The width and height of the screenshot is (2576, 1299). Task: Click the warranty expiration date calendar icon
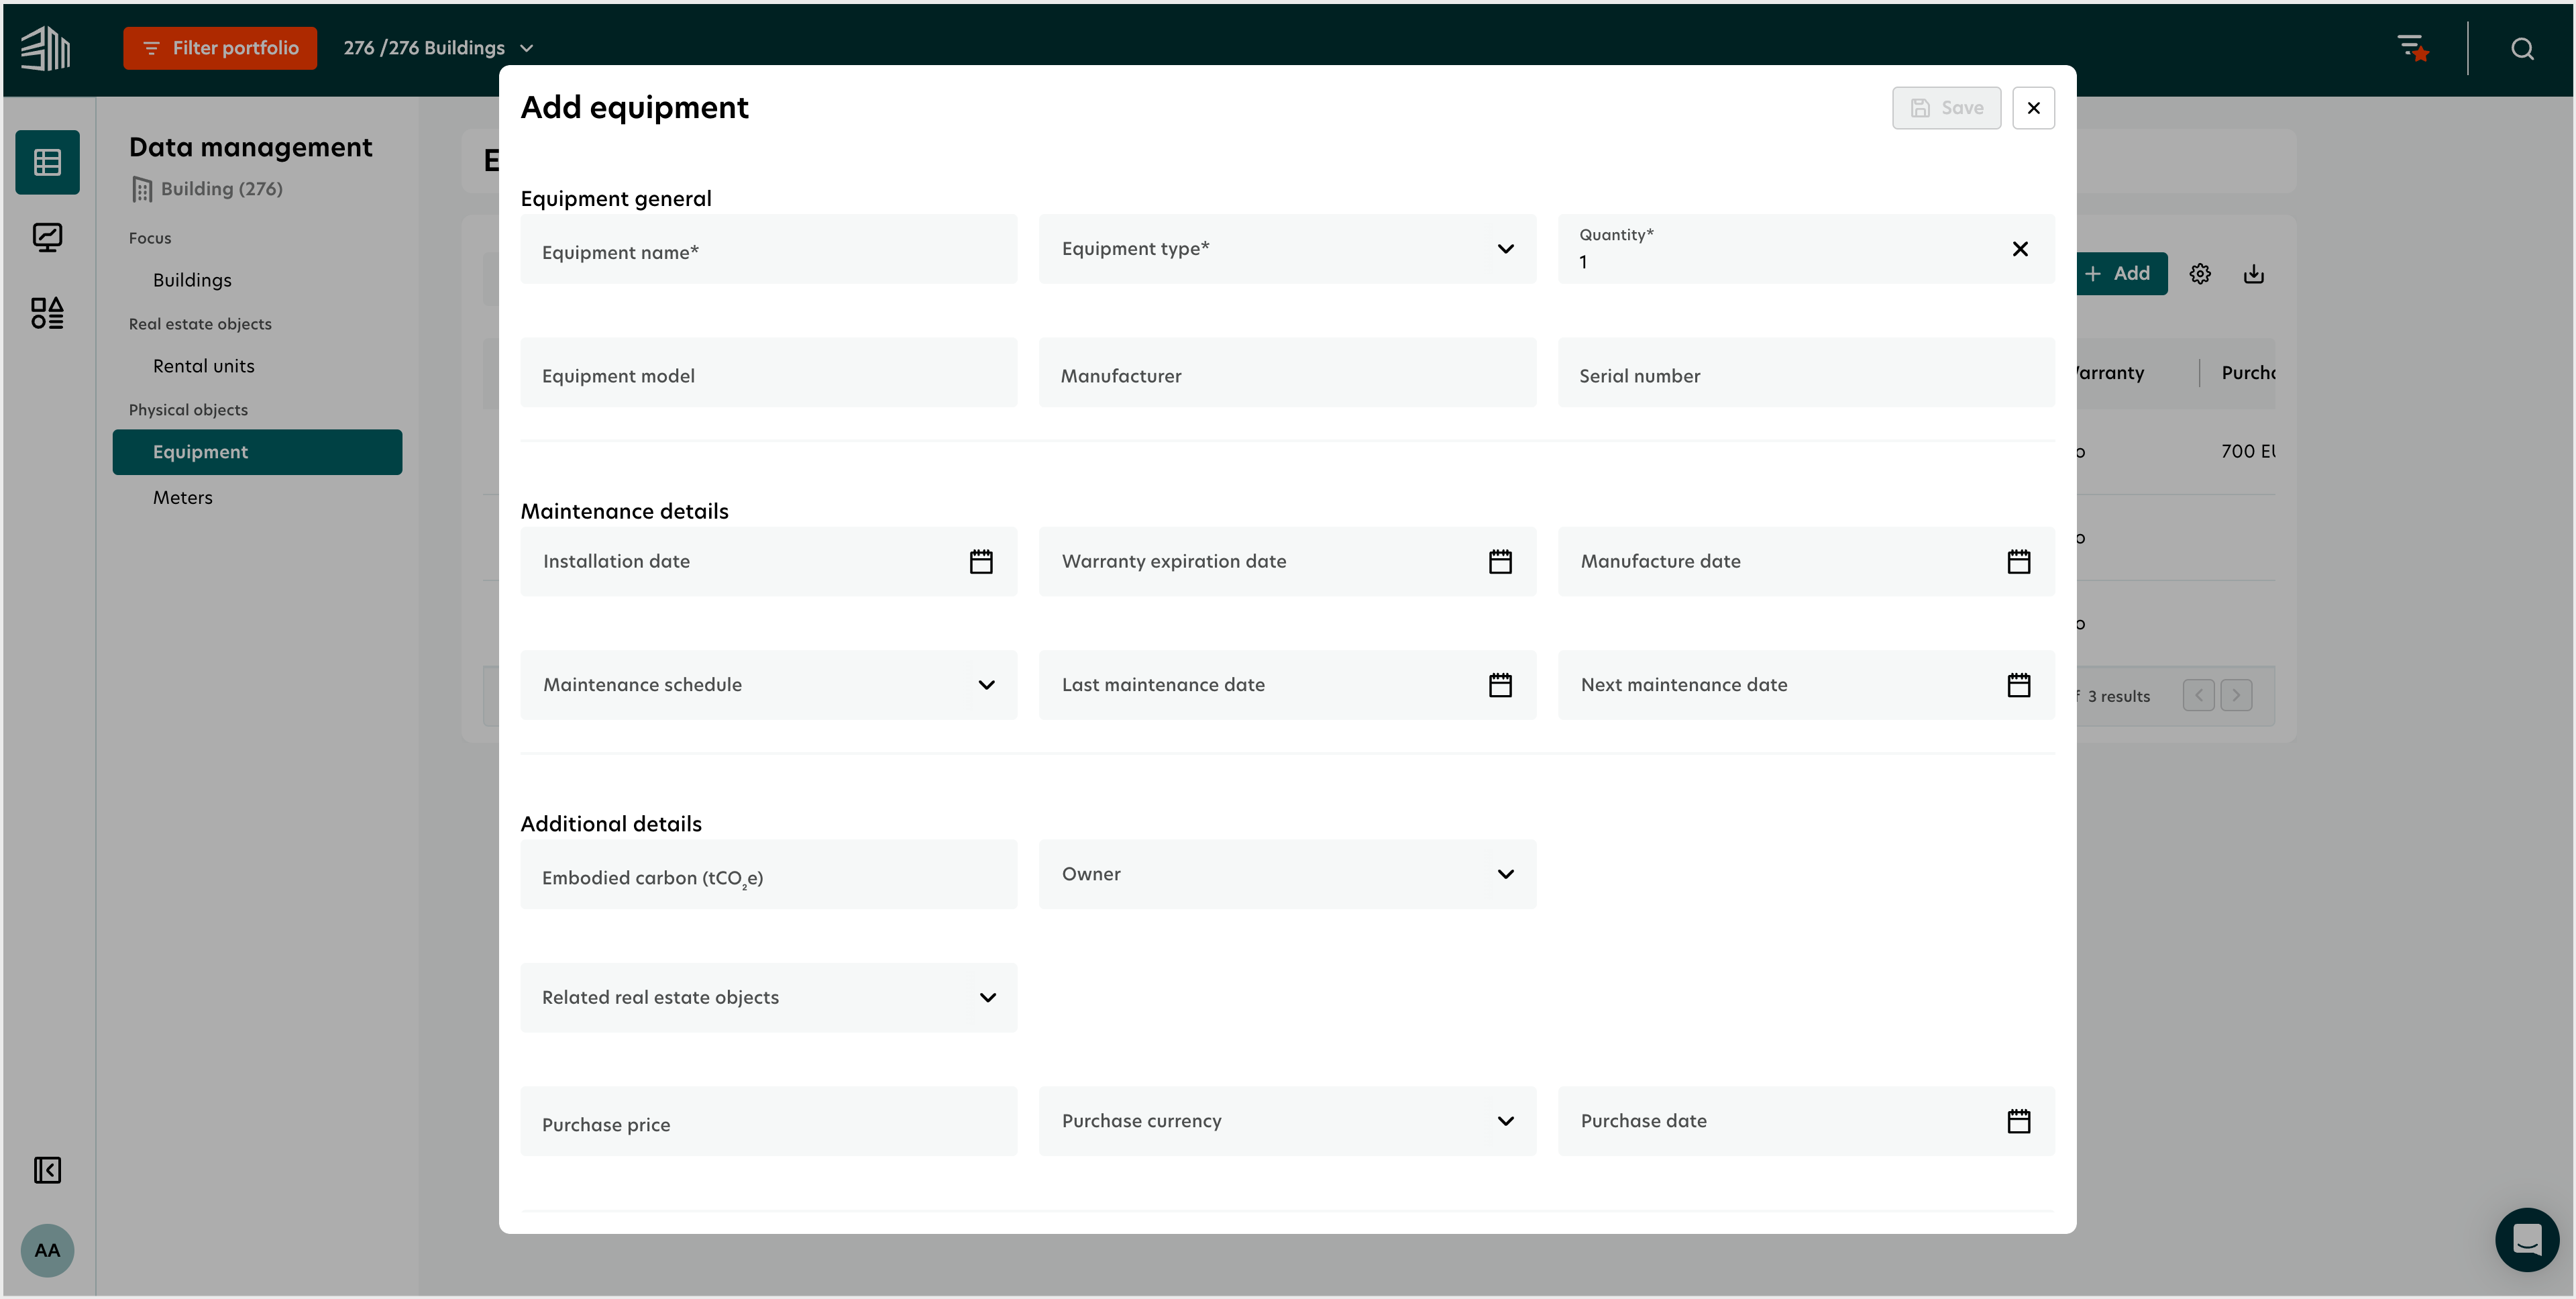coord(1501,560)
